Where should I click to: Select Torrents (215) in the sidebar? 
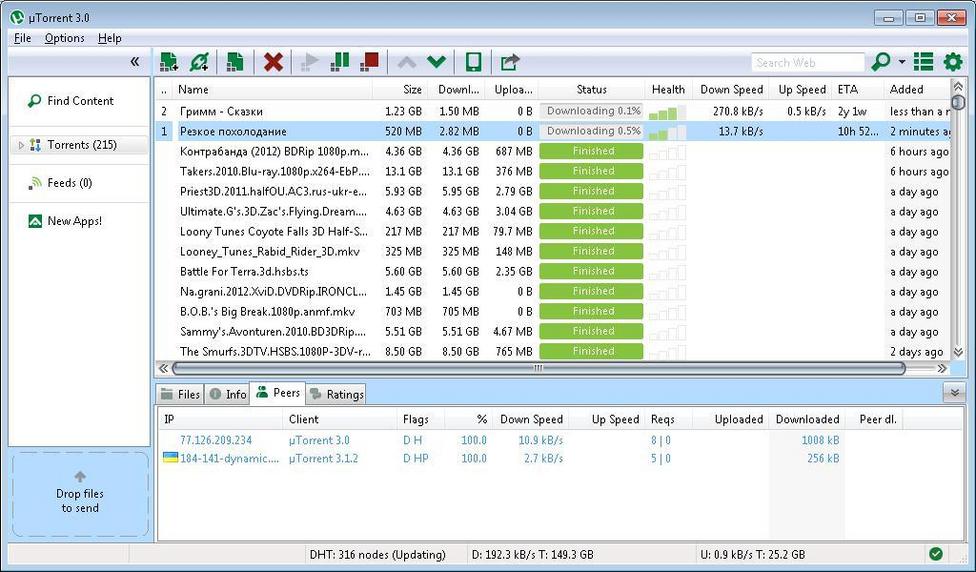pos(82,145)
